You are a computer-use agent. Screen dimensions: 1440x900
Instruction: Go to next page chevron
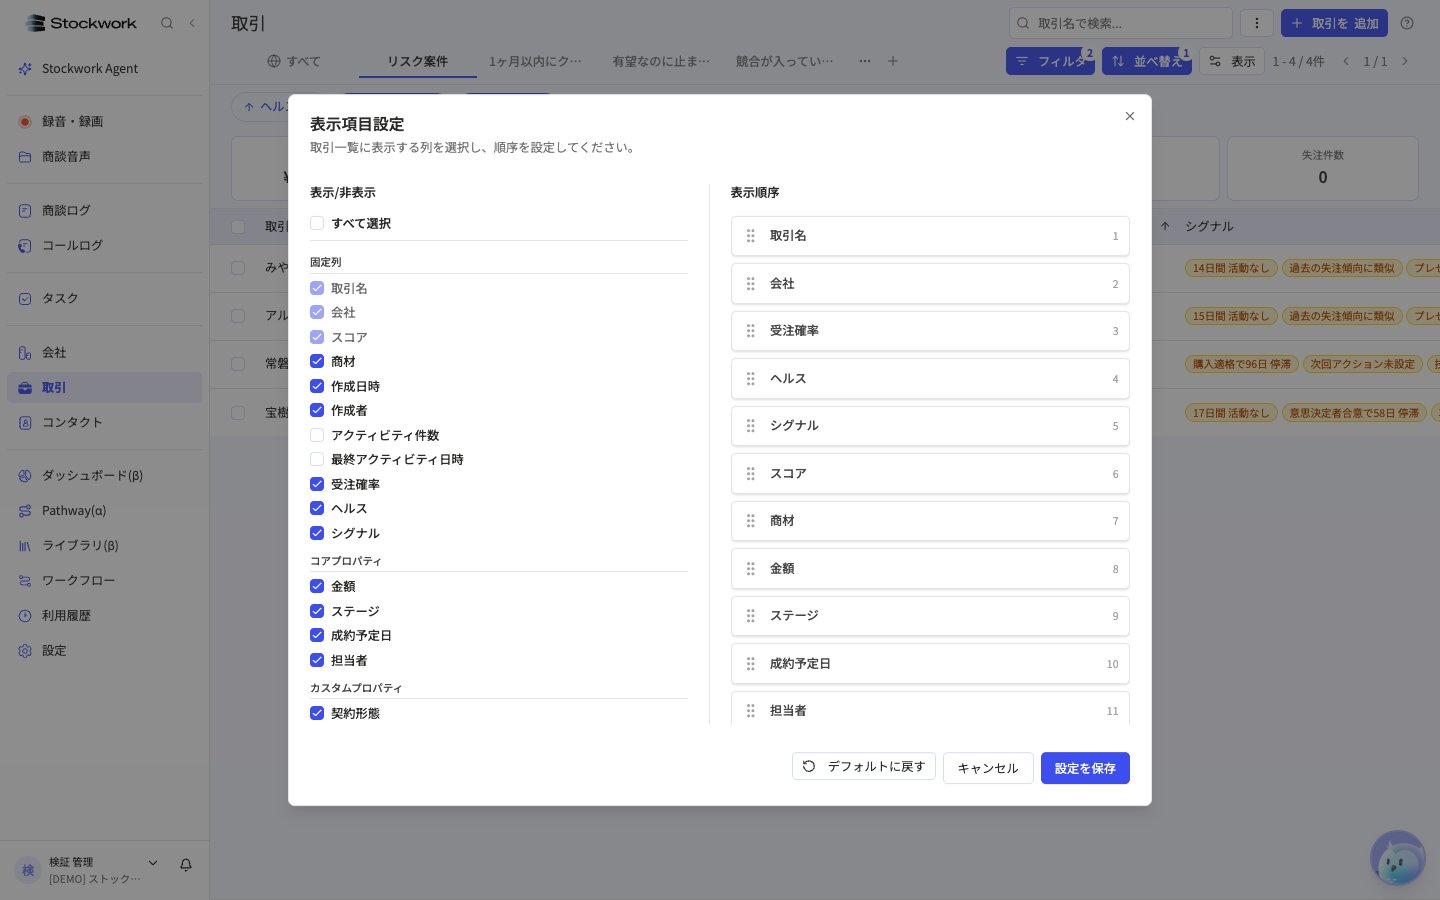point(1405,61)
